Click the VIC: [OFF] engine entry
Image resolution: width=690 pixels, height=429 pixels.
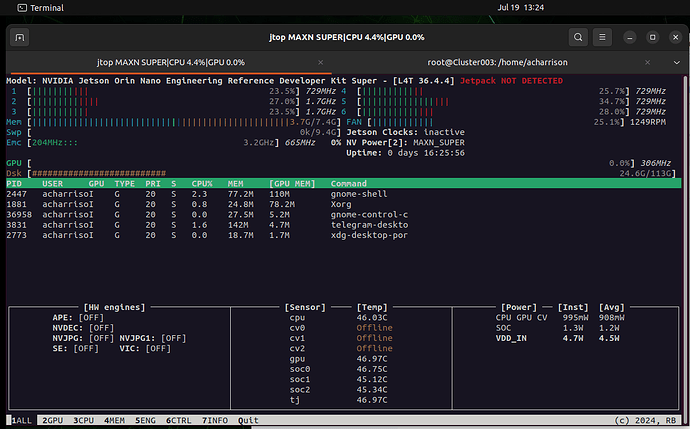[x=145, y=348]
